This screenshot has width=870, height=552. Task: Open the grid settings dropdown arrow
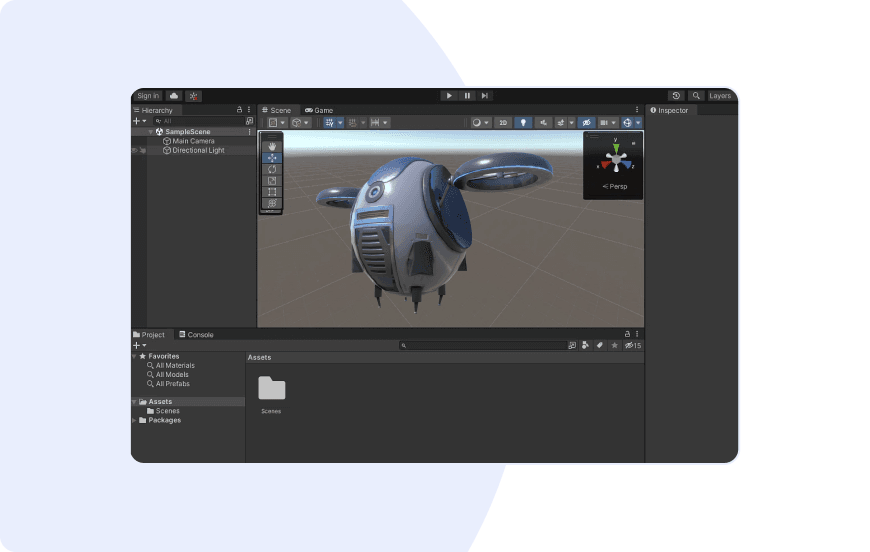[x=340, y=123]
